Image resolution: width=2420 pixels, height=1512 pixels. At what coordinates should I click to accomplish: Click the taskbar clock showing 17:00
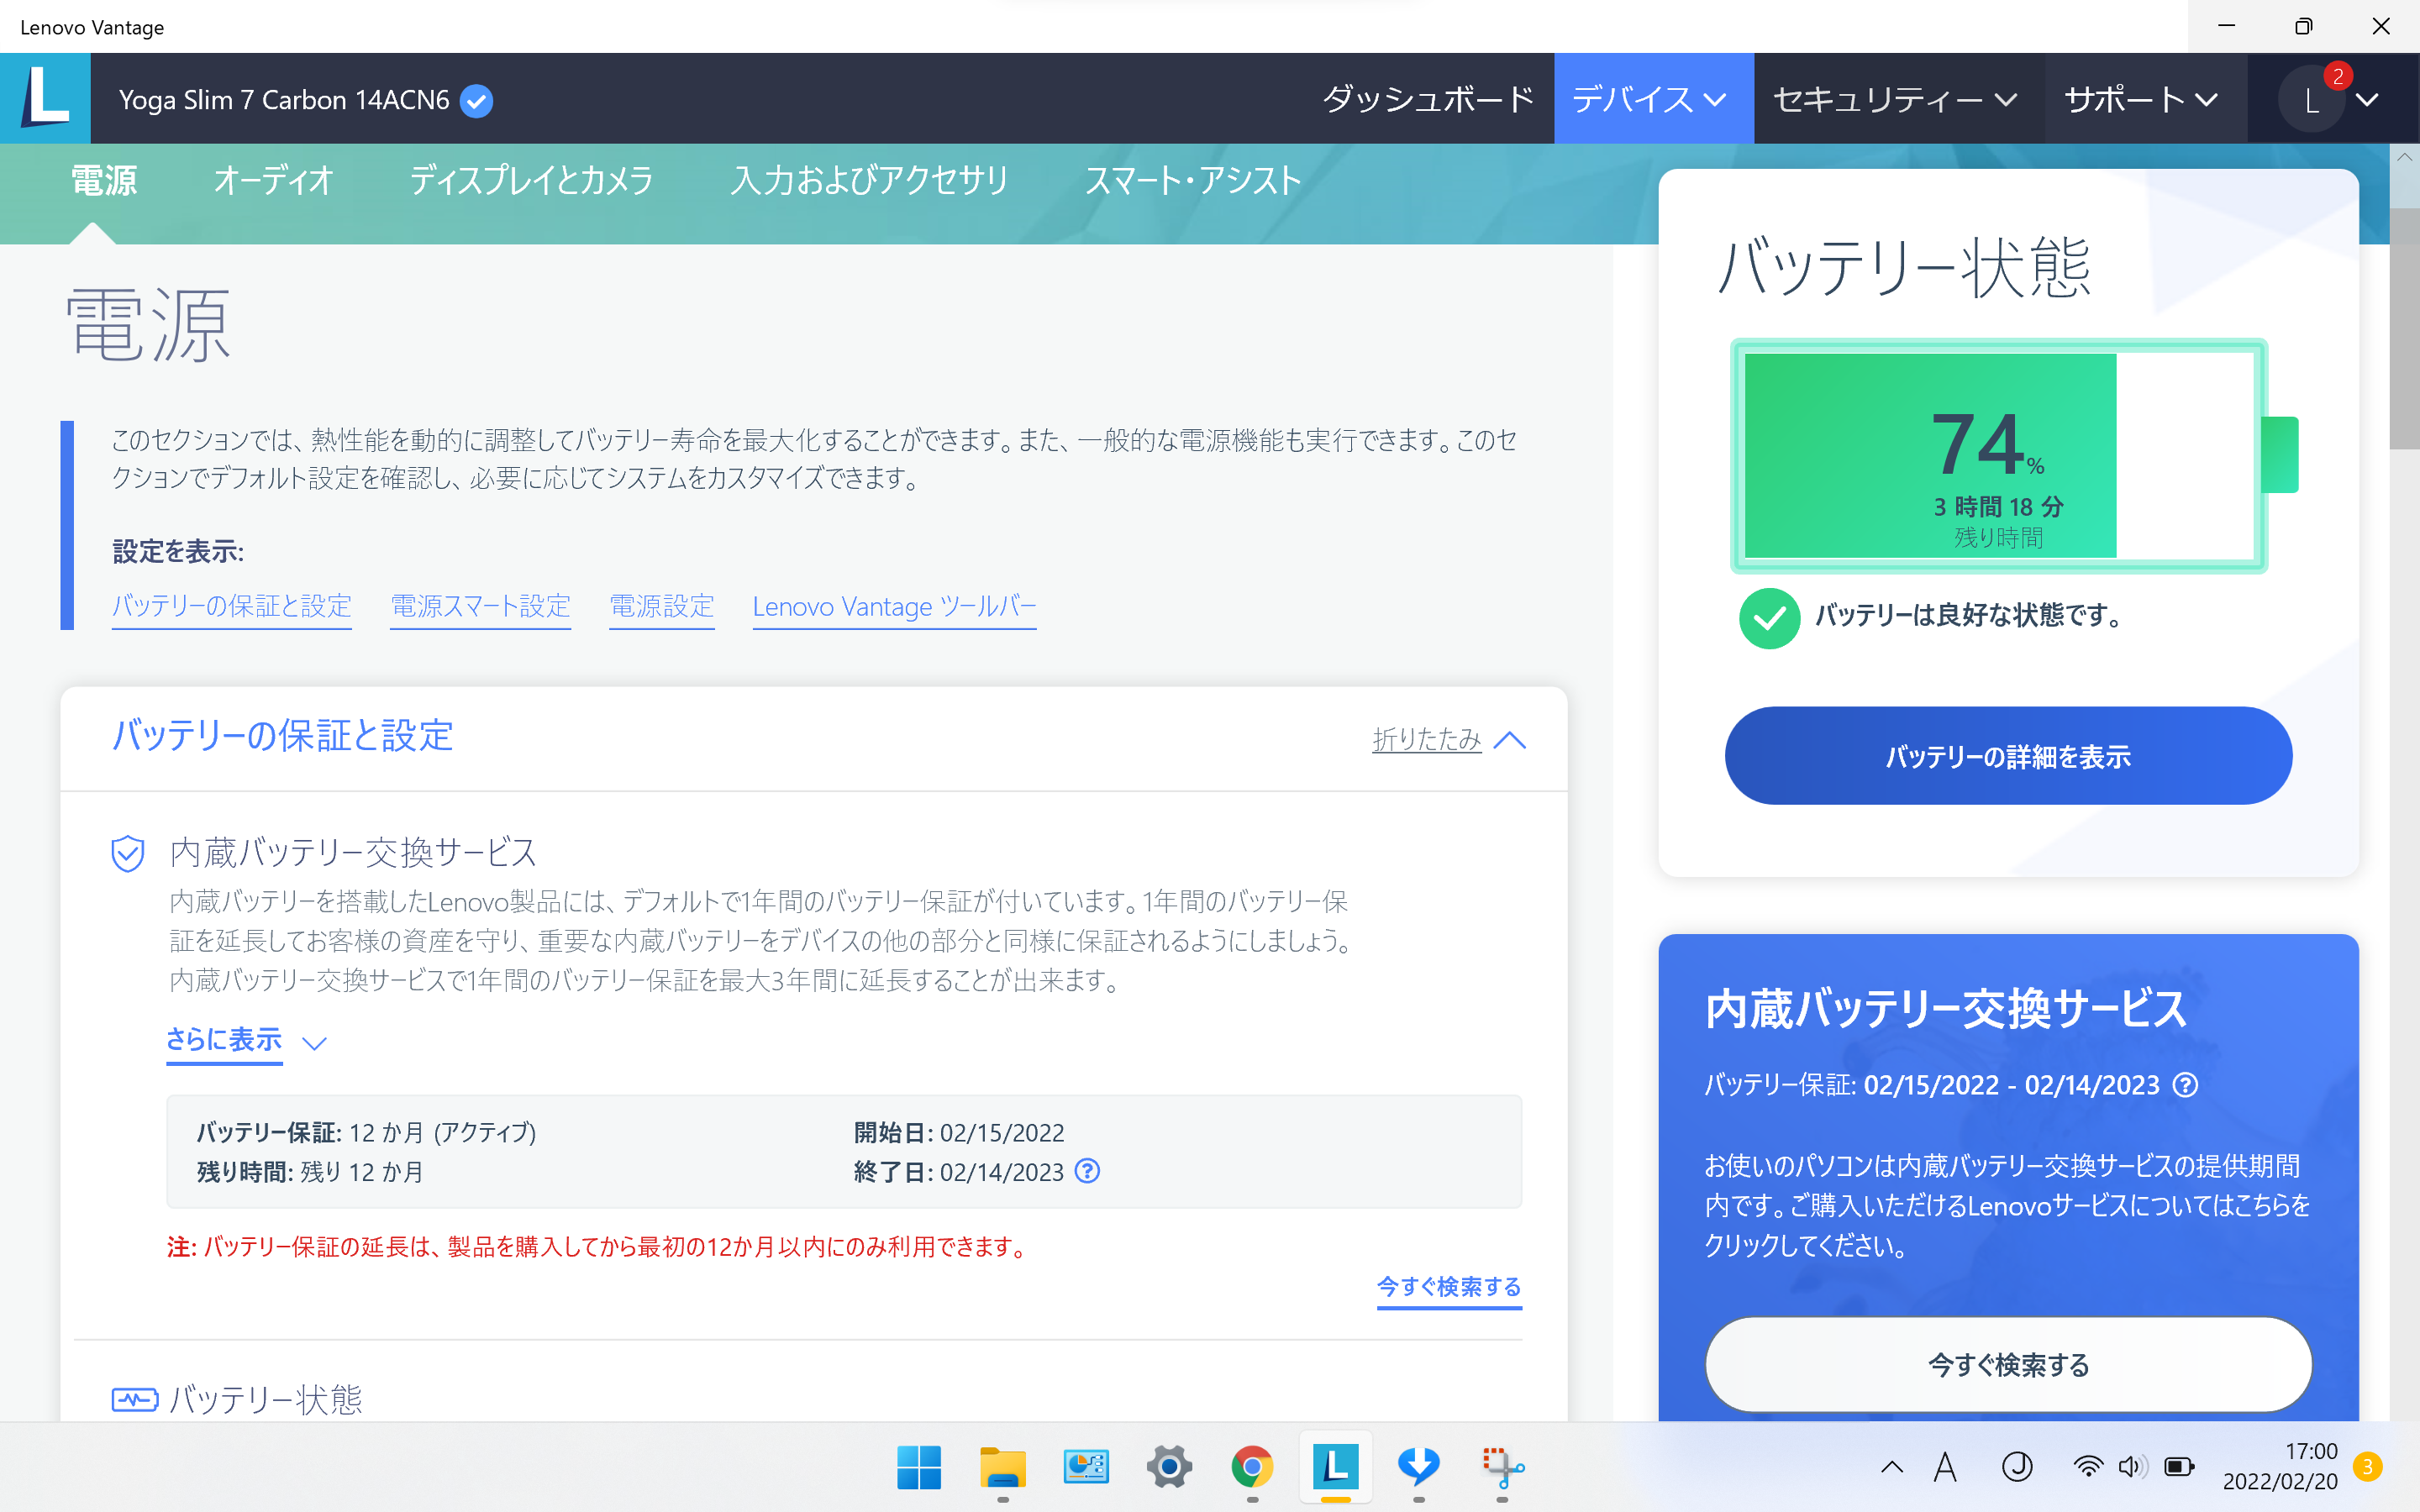coord(2280,1467)
